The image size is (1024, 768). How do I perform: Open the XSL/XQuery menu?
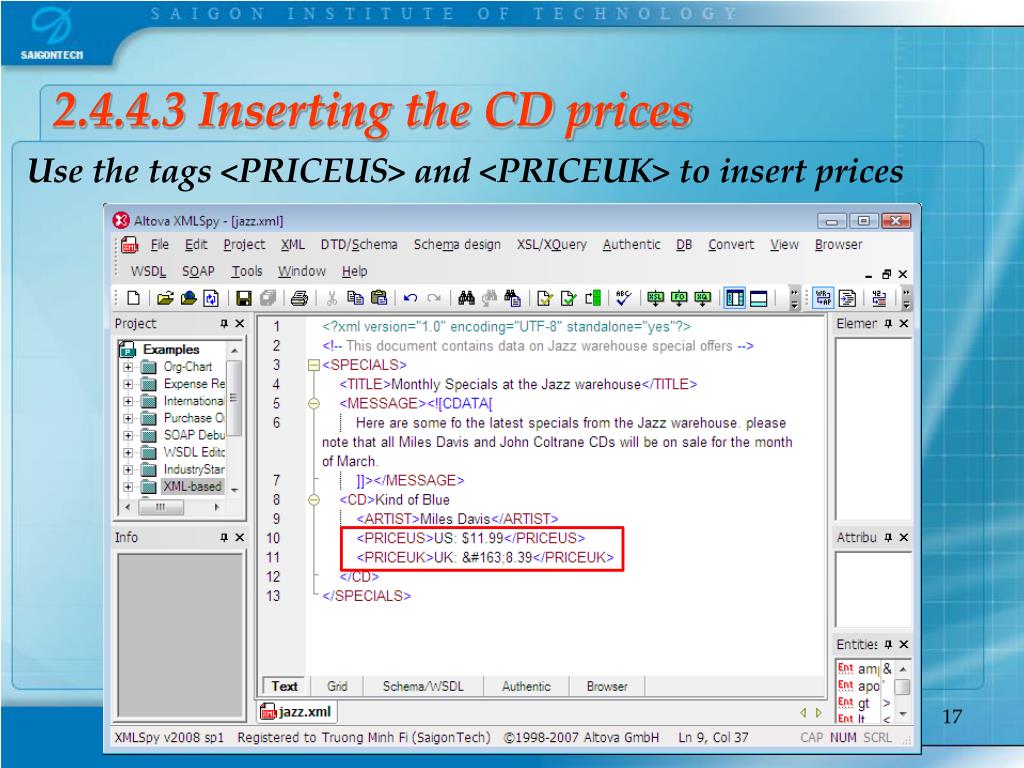552,245
